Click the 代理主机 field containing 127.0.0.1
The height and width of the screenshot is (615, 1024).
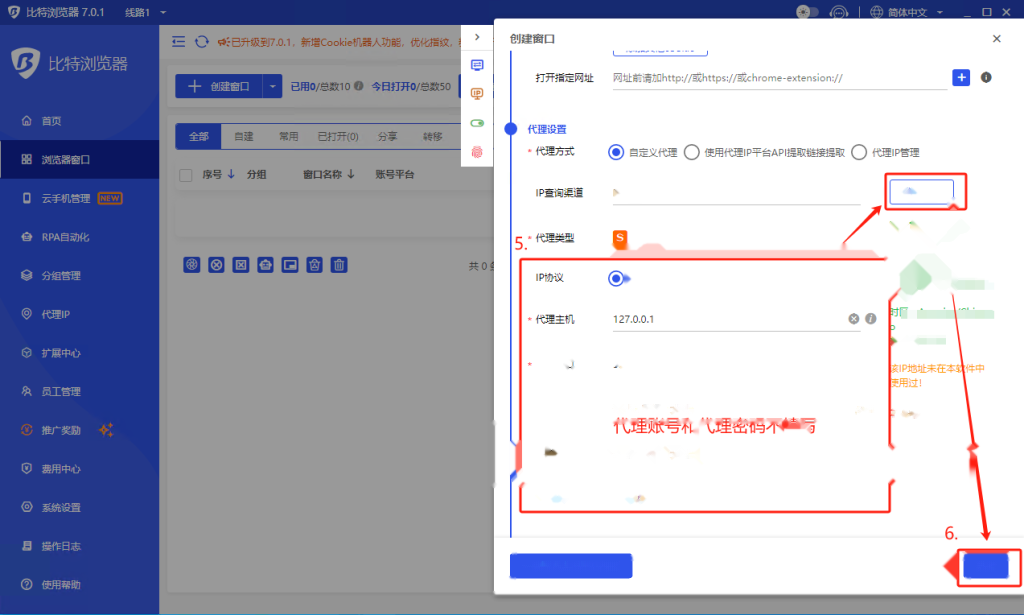(x=737, y=319)
